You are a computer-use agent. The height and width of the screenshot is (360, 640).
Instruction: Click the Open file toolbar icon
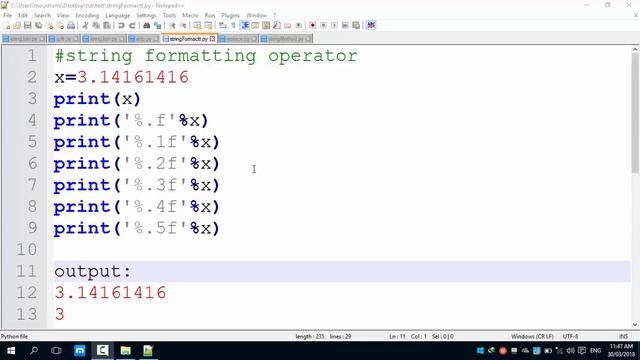pyautogui.click(x=17, y=25)
